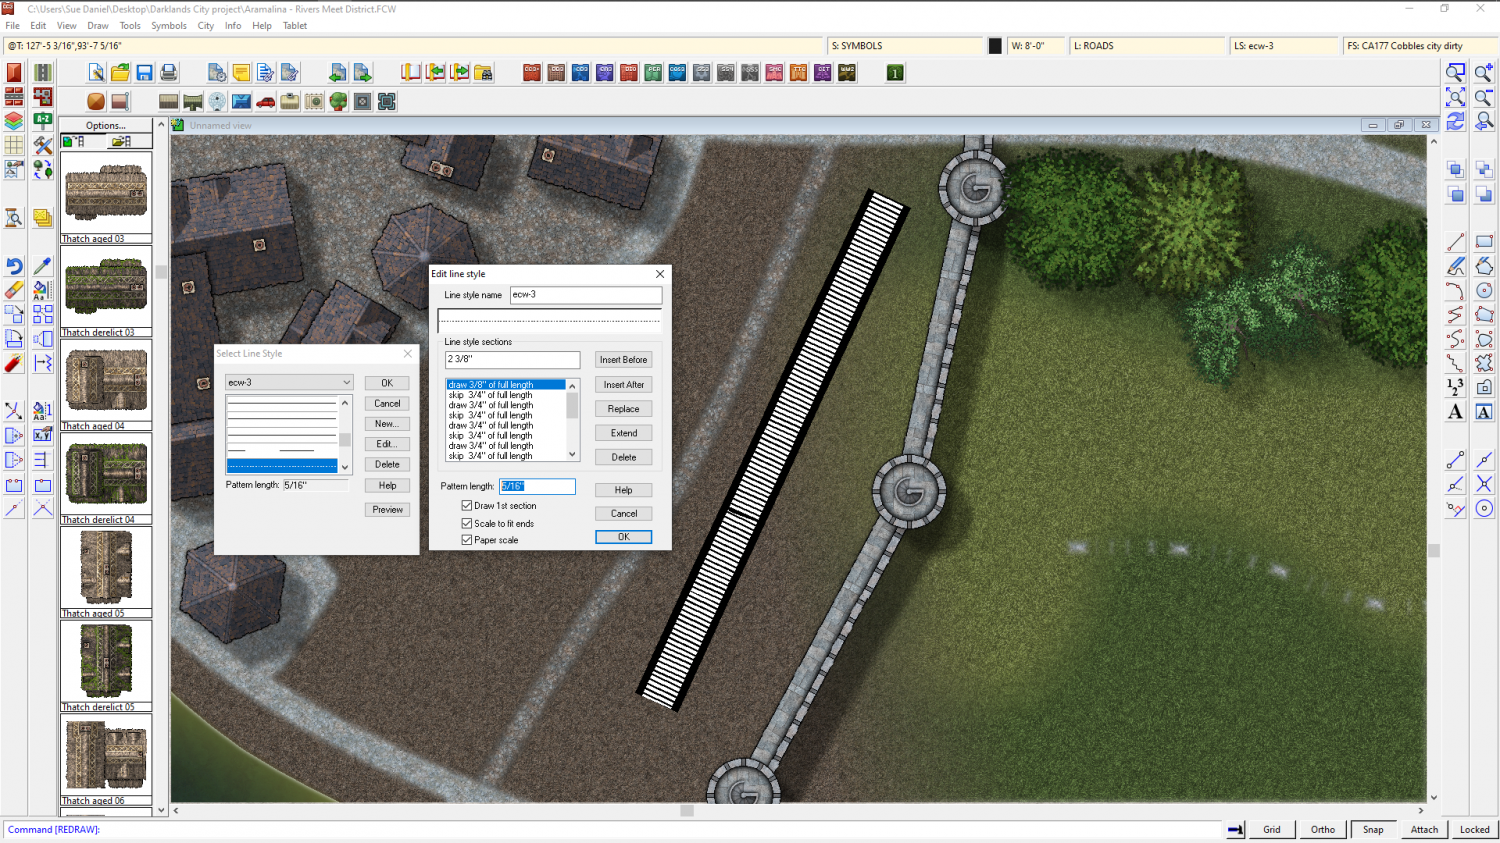Image resolution: width=1500 pixels, height=843 pixels.
Task: Toggle the Grid button in status bar
Action: [x=1272, y=829]
